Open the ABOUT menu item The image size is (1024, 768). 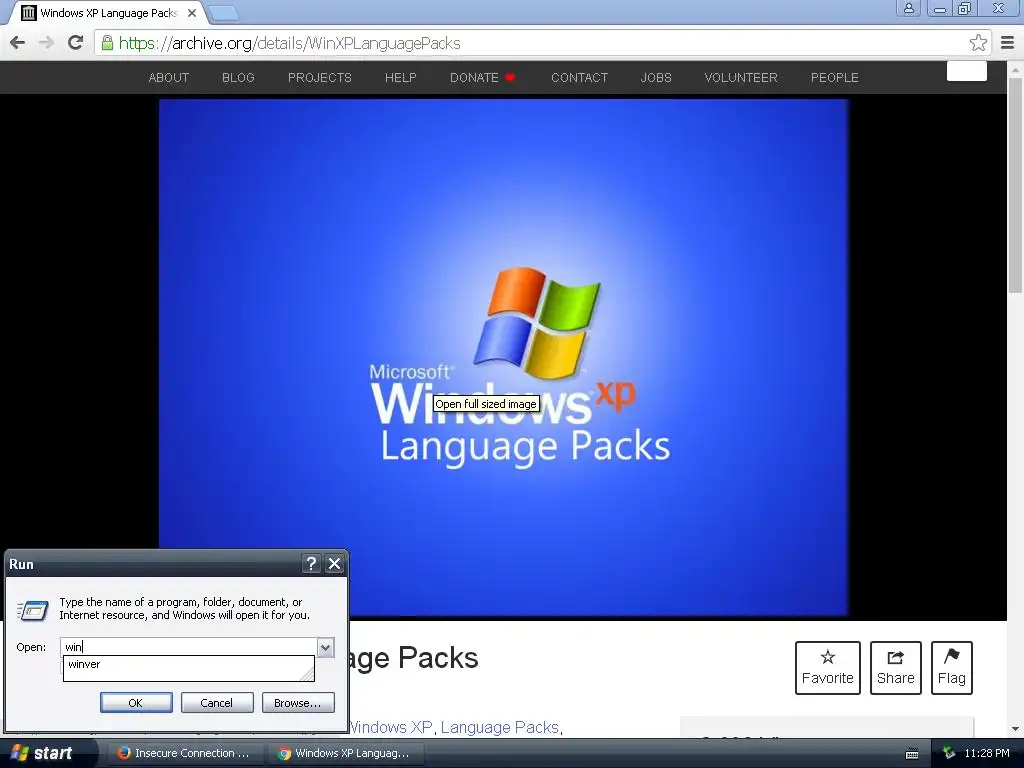[168, 78]
